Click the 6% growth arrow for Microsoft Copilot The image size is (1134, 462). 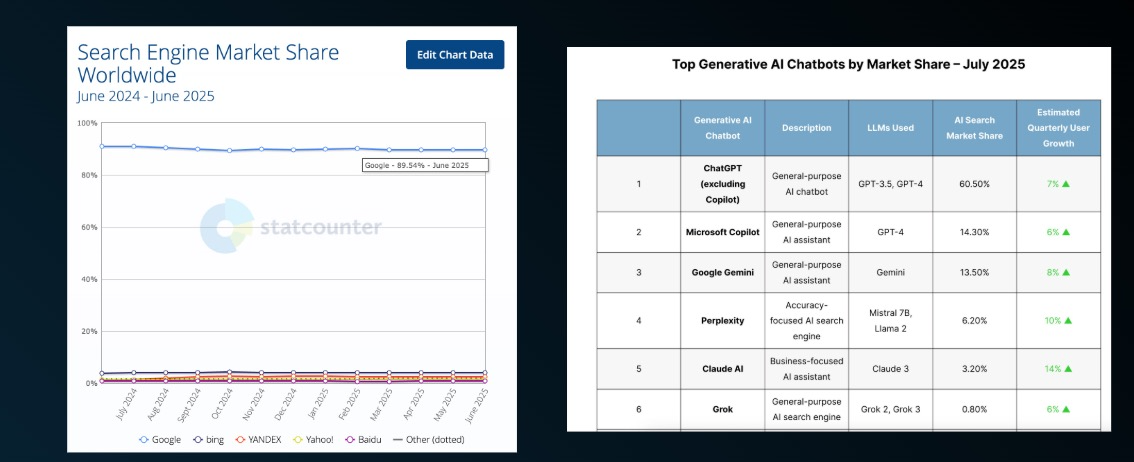[1066, 232]
